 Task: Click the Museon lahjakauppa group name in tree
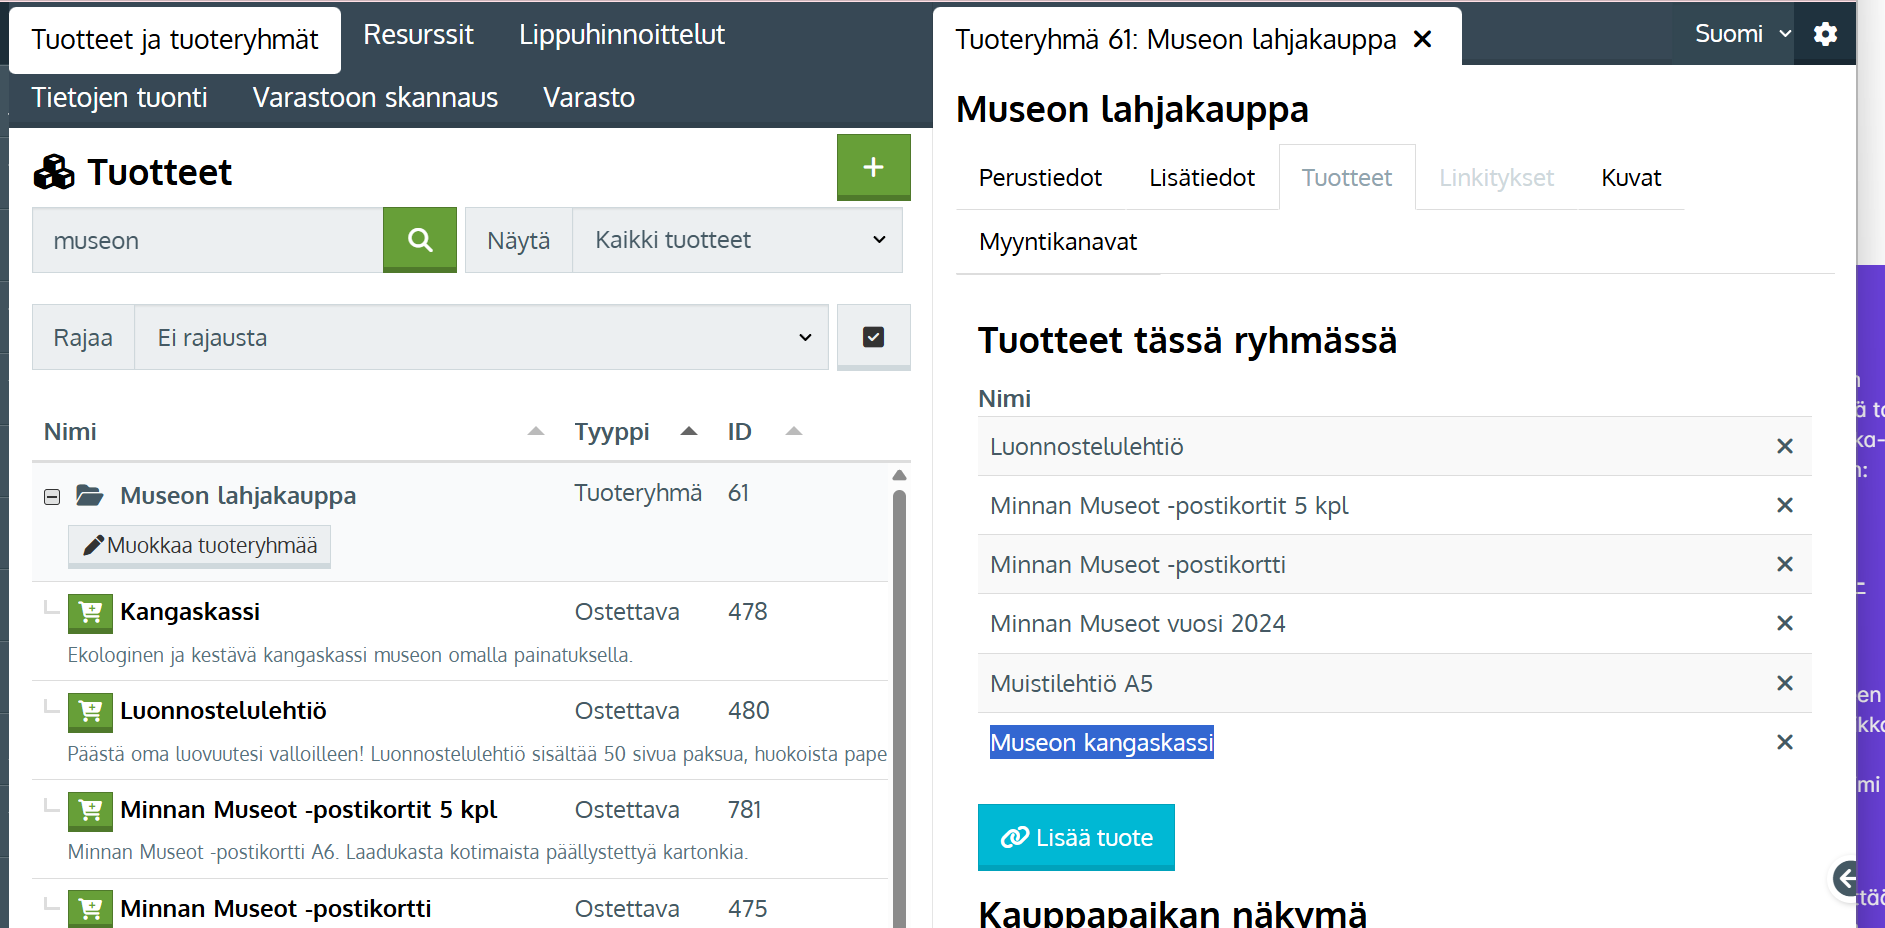(238, 496)
